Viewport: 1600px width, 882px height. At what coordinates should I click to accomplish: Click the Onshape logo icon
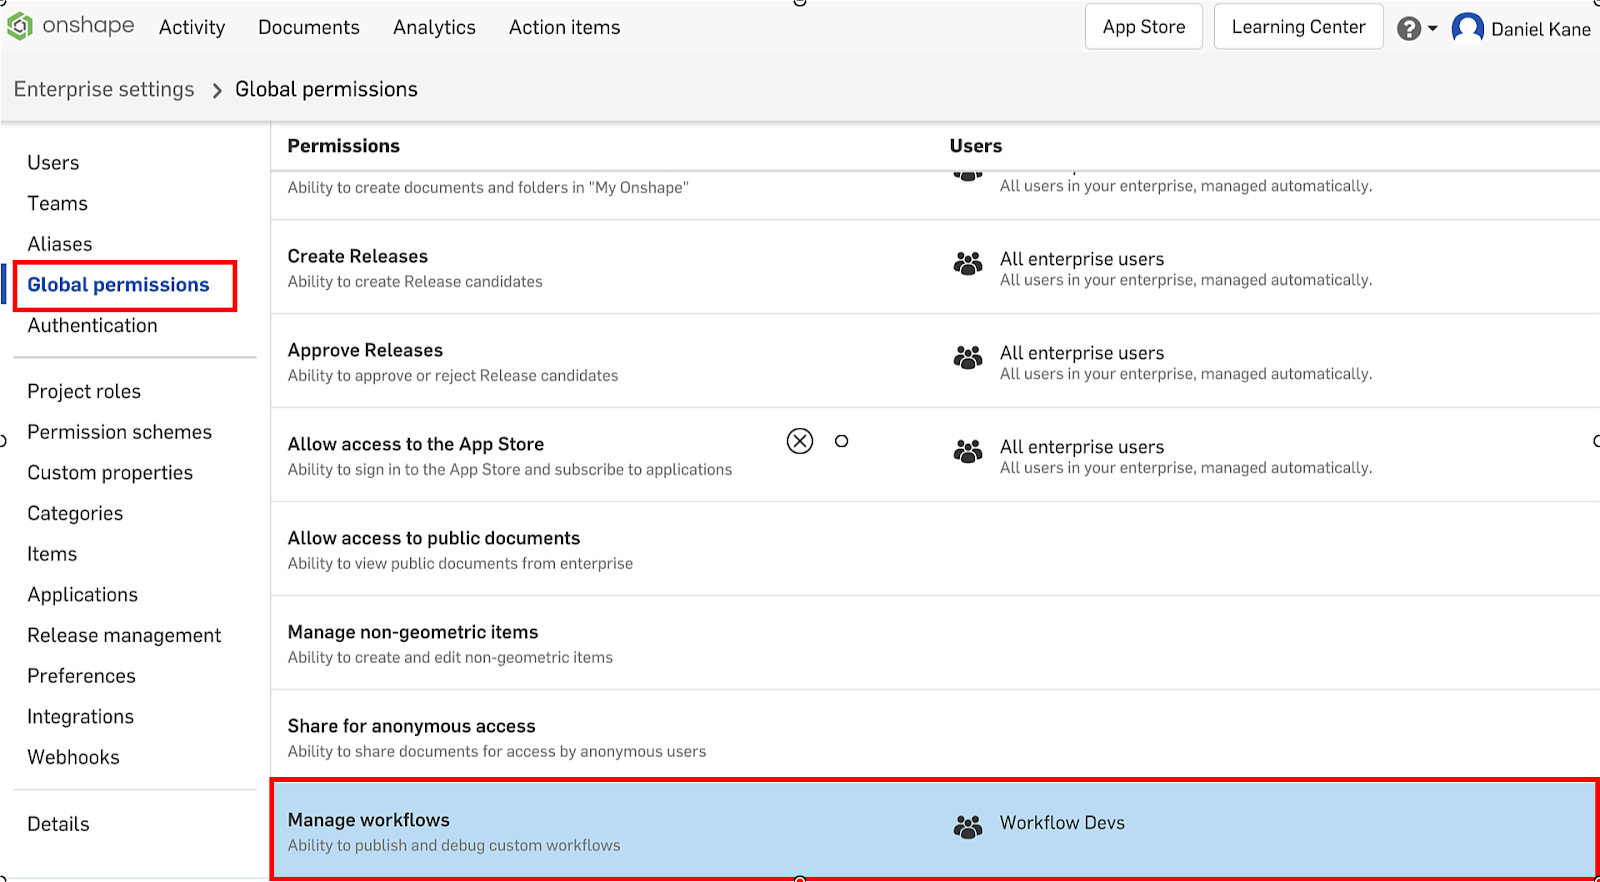click(20, 27)
